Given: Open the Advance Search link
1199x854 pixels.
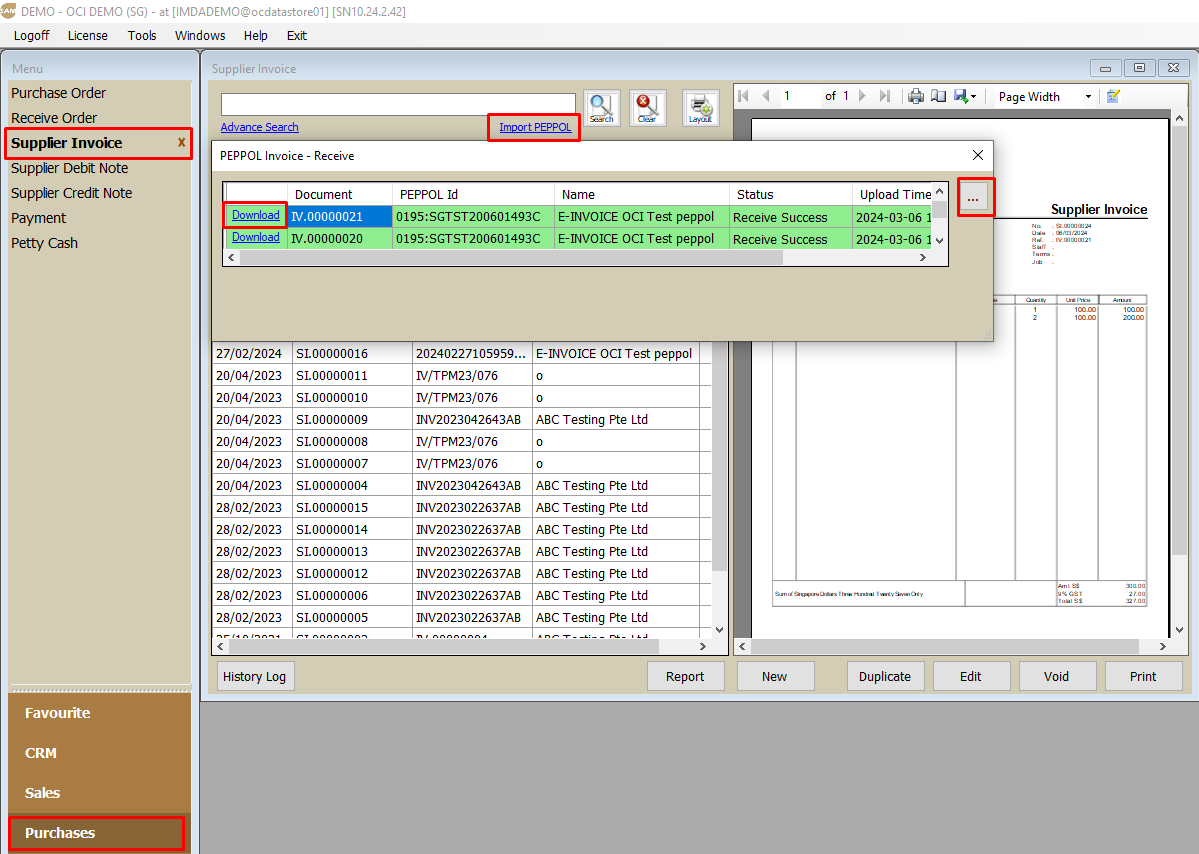Looking at the screenshot, I should tap(259, 127).
